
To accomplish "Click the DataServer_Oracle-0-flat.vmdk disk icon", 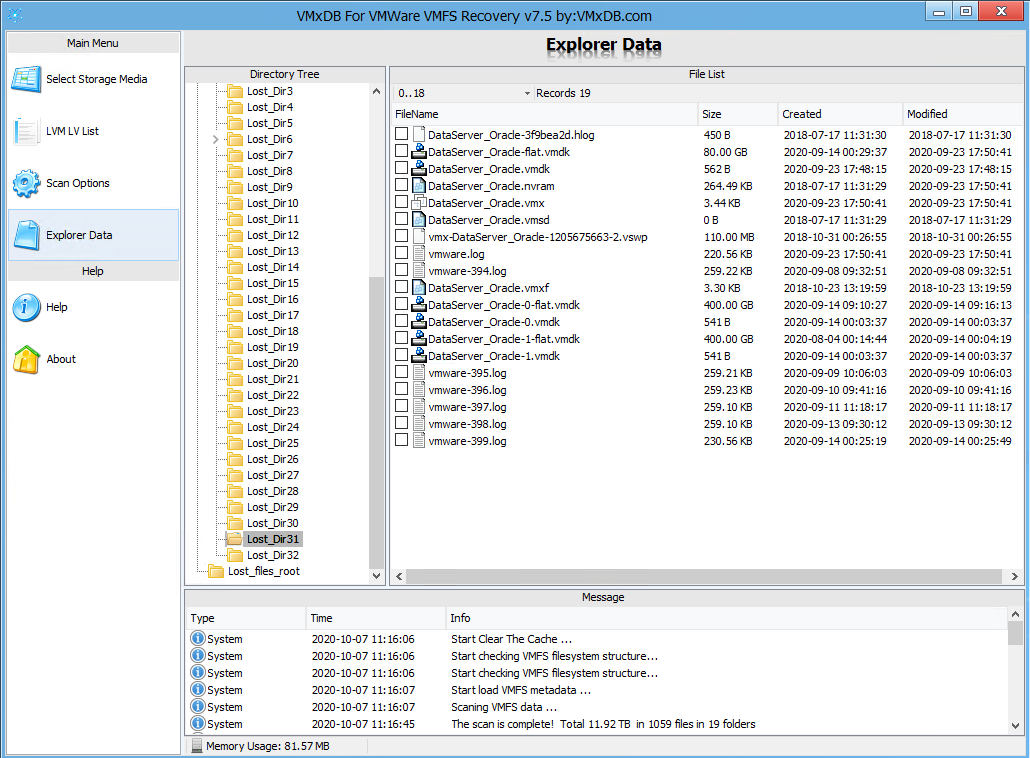I will coord(418,305).
